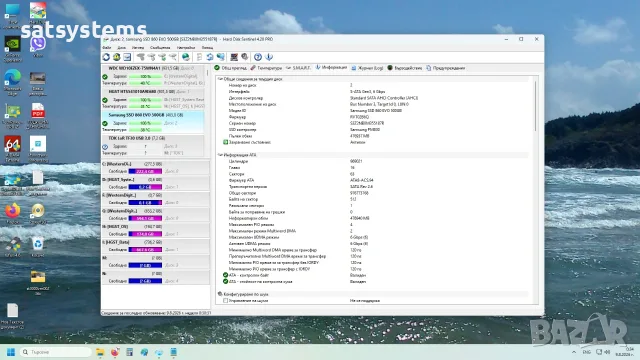Click the dark monitor toolbar icon
Screen dimensions: 640x360
point(234,57)
